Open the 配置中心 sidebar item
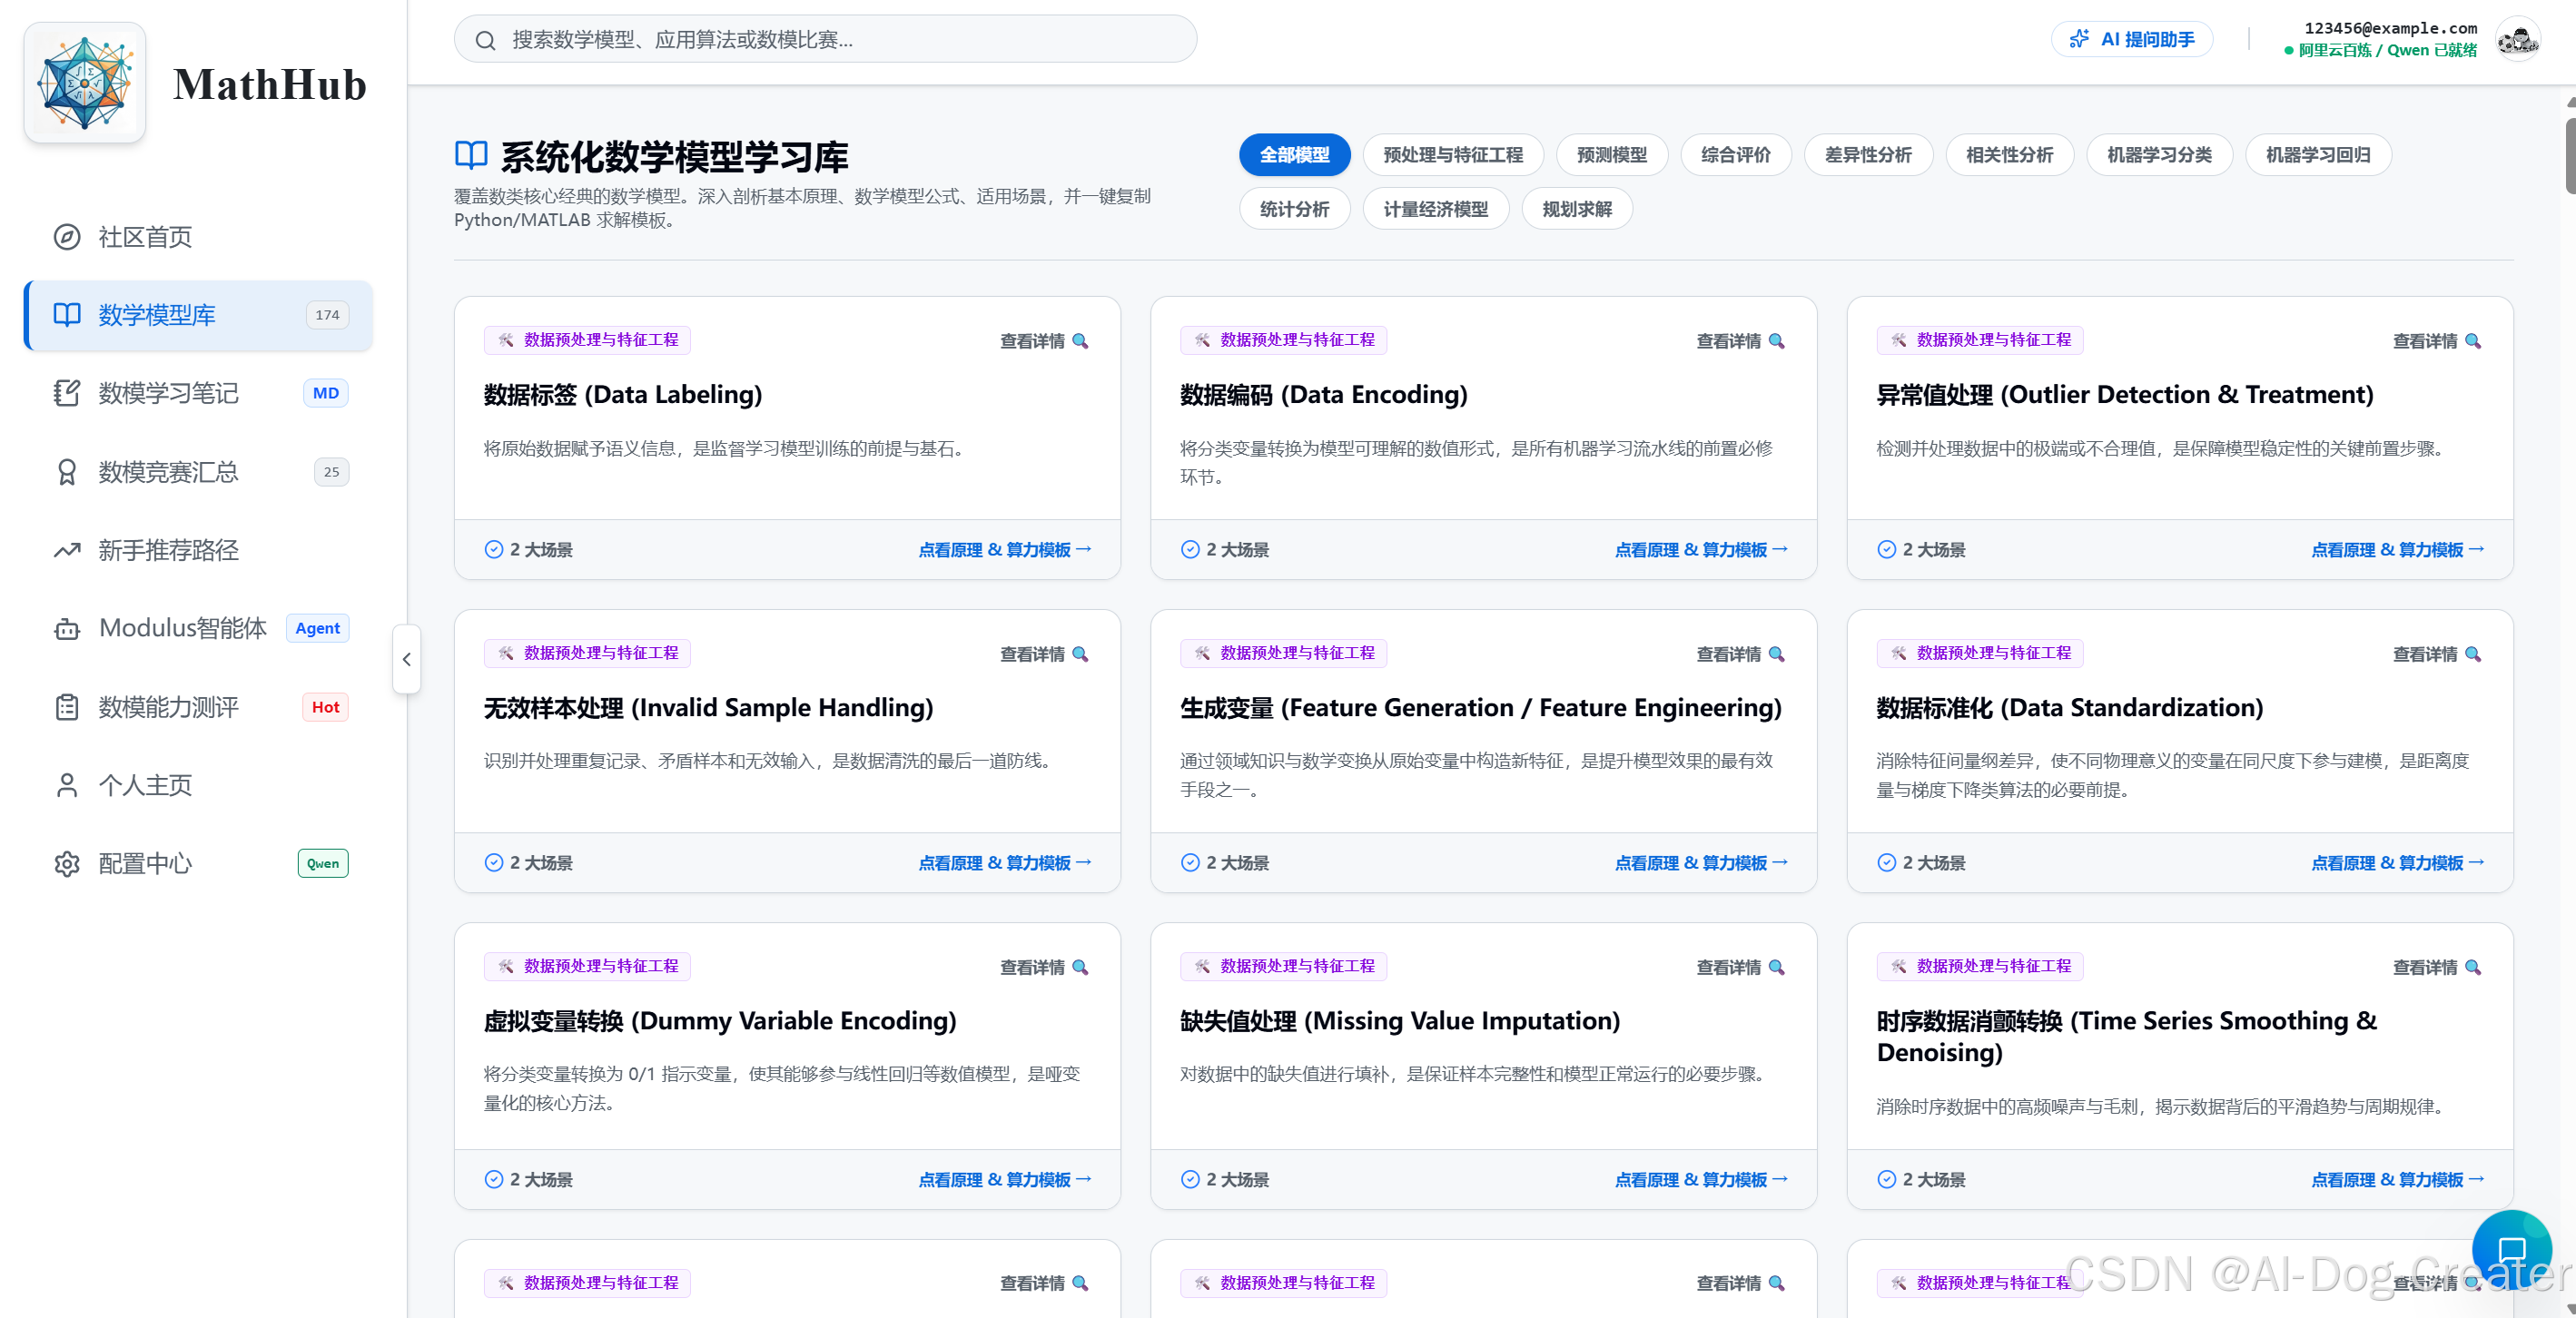Image resolution: width=2576 pixels, height=1318 pixels. coord(198,863)
